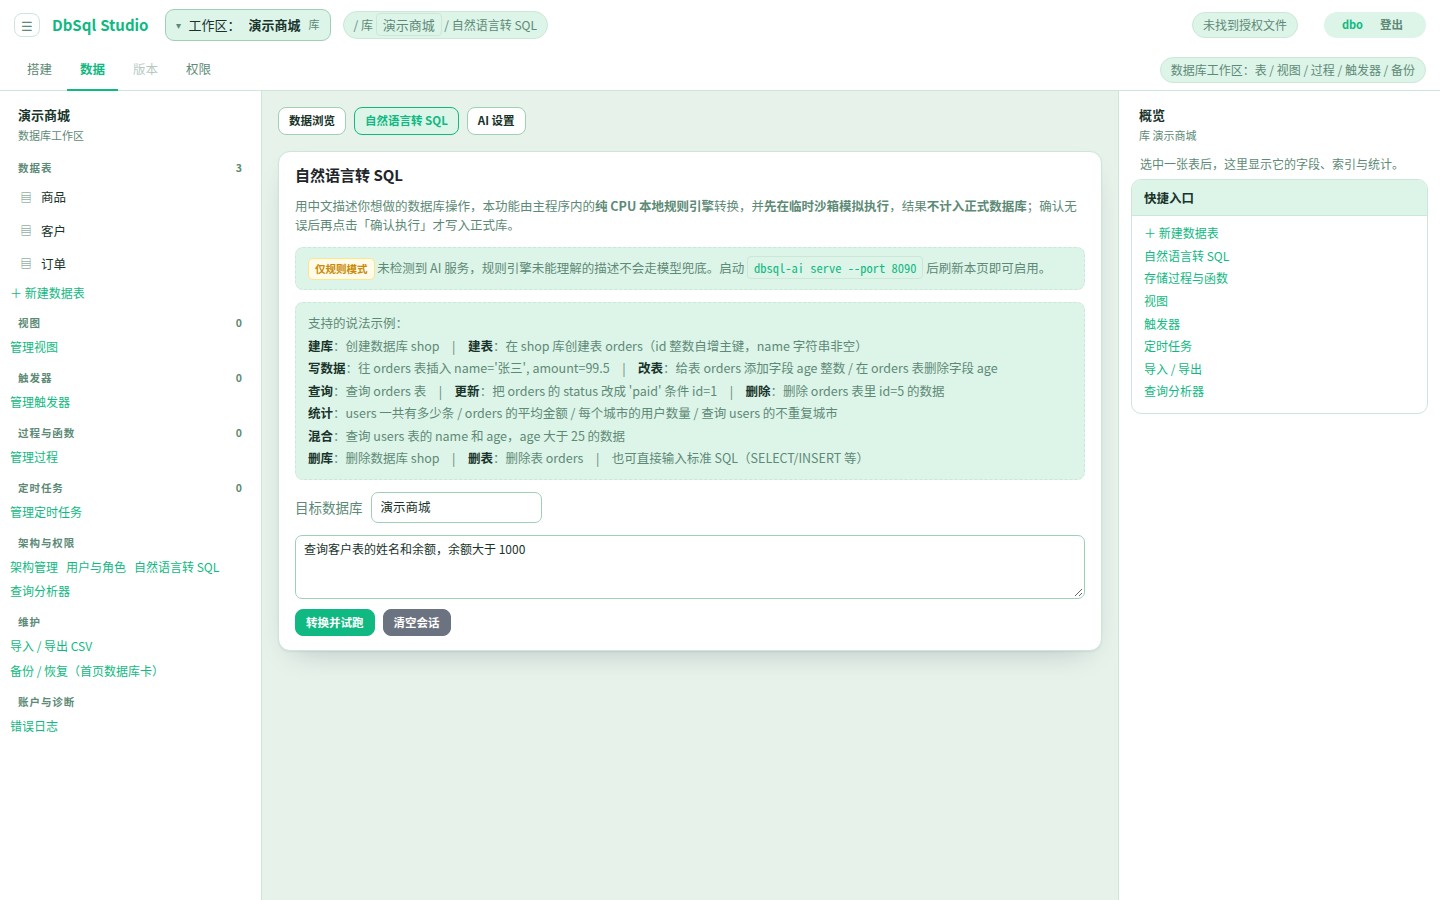Image resolution: width=1440 pixels, height=900 pixels.
Task: Open 定时任务 in the 快捷入口 panel
Action: click(x=1168, y=346)
